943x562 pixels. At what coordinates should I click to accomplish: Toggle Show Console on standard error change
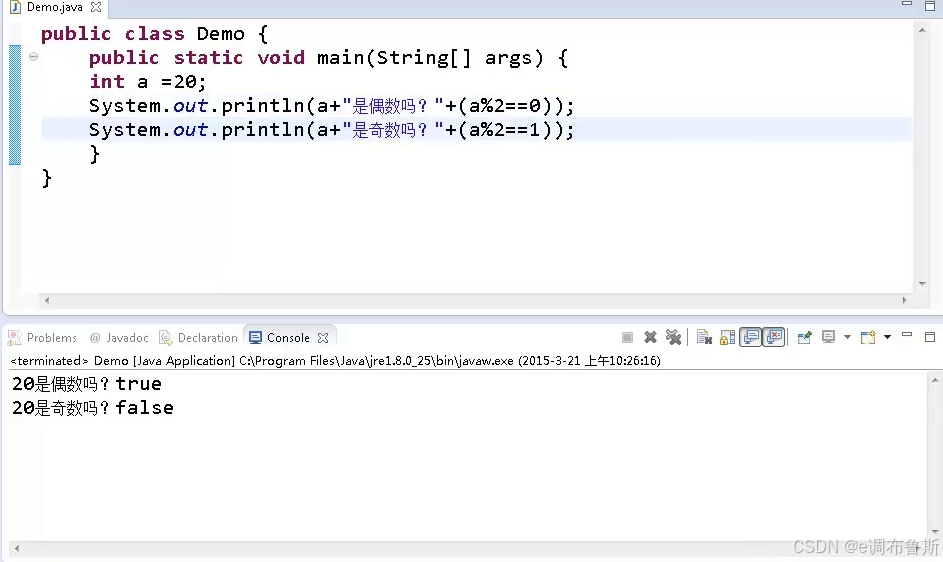pos(774,337)
